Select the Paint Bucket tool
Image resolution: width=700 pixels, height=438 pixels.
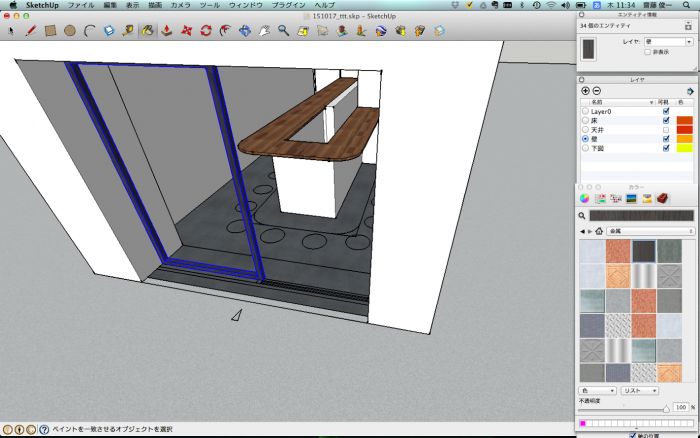click(x=147, y=31)
